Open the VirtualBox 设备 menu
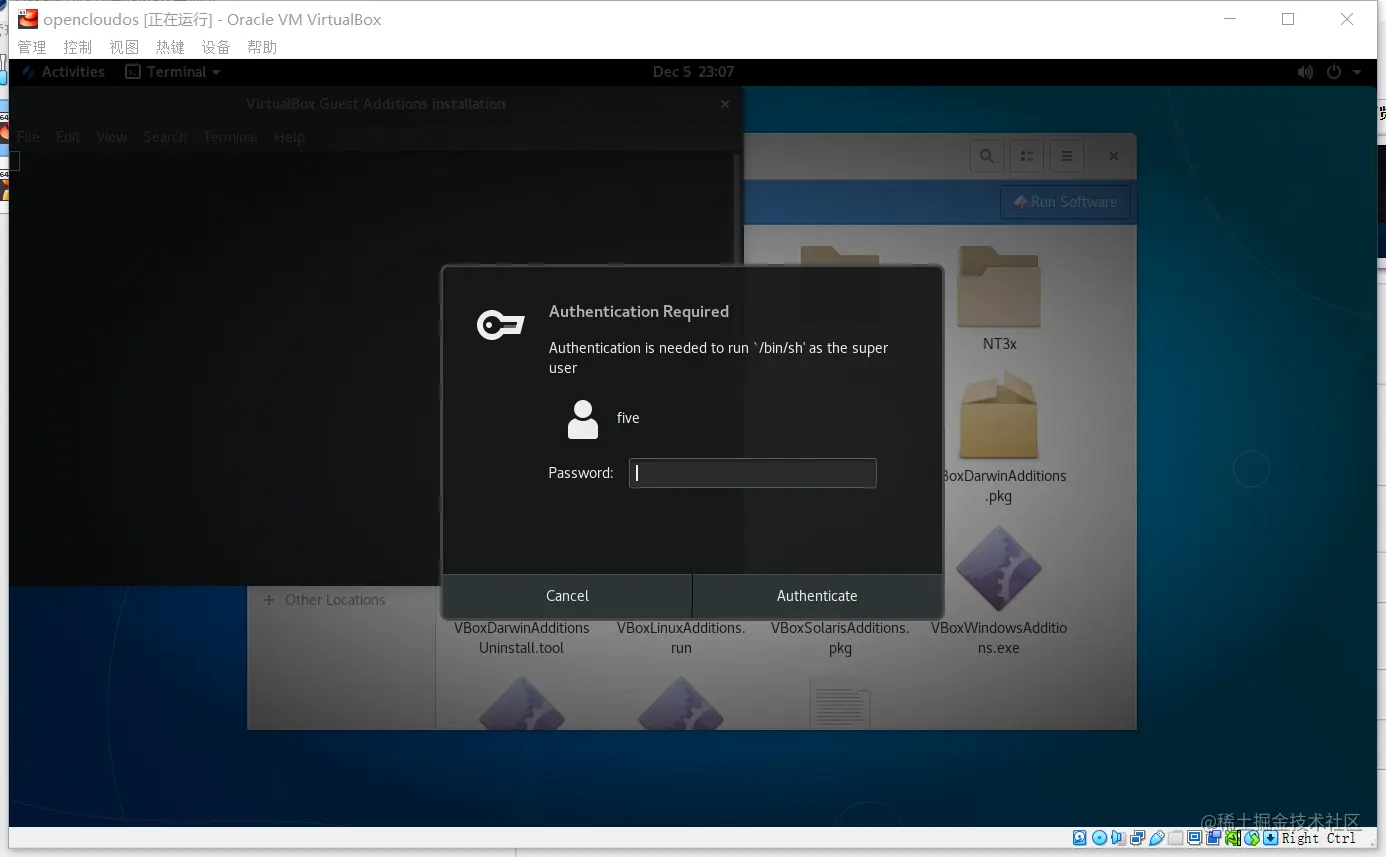The image size is (1386, 857). coord(216,47)
